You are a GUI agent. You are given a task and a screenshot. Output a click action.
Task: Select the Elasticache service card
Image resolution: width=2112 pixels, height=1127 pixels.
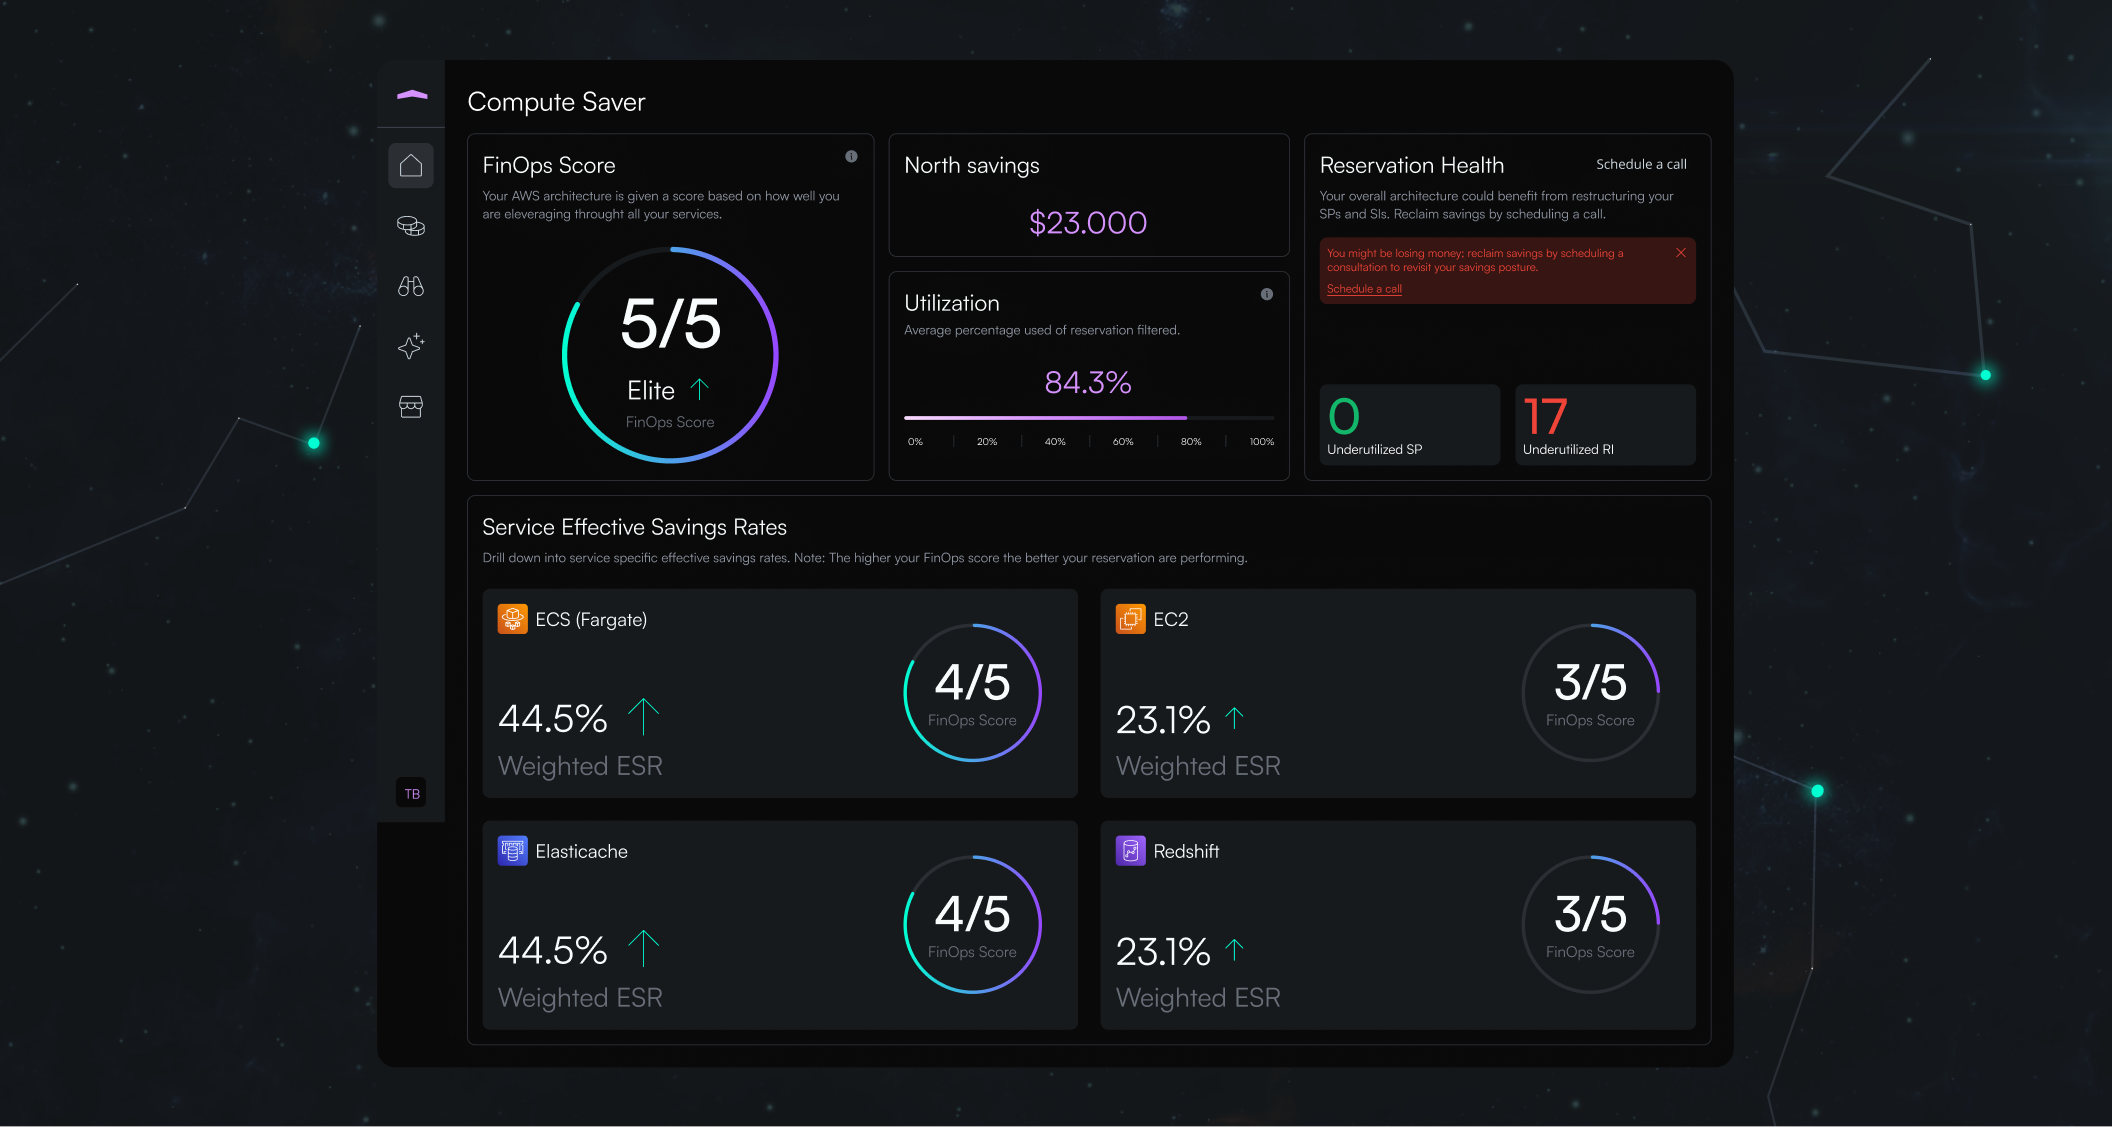tap(779, 924)
